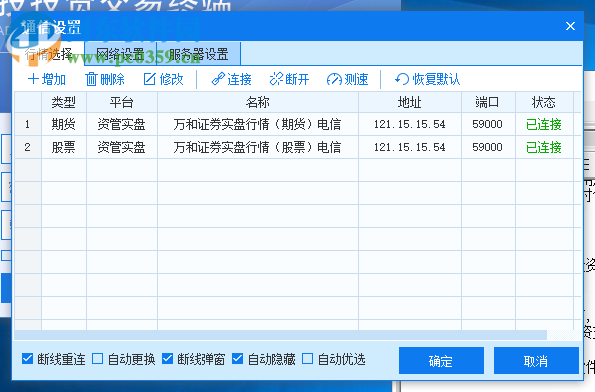Viewport: 595px width, 392px height.
Task: Switch to the 行情选择 tab
Action: [x=49, y=54]
